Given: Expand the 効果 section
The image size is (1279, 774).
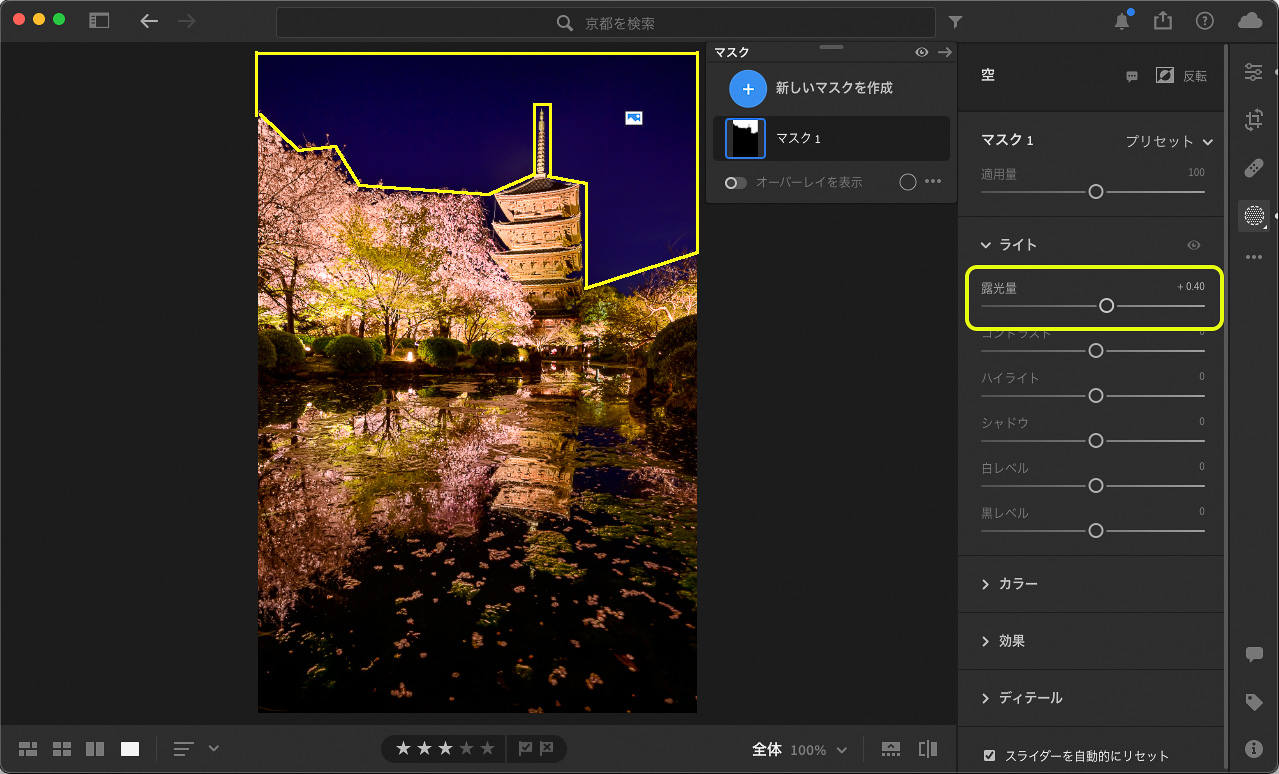Looking at the screenshot, I should [x=986, y=641].
